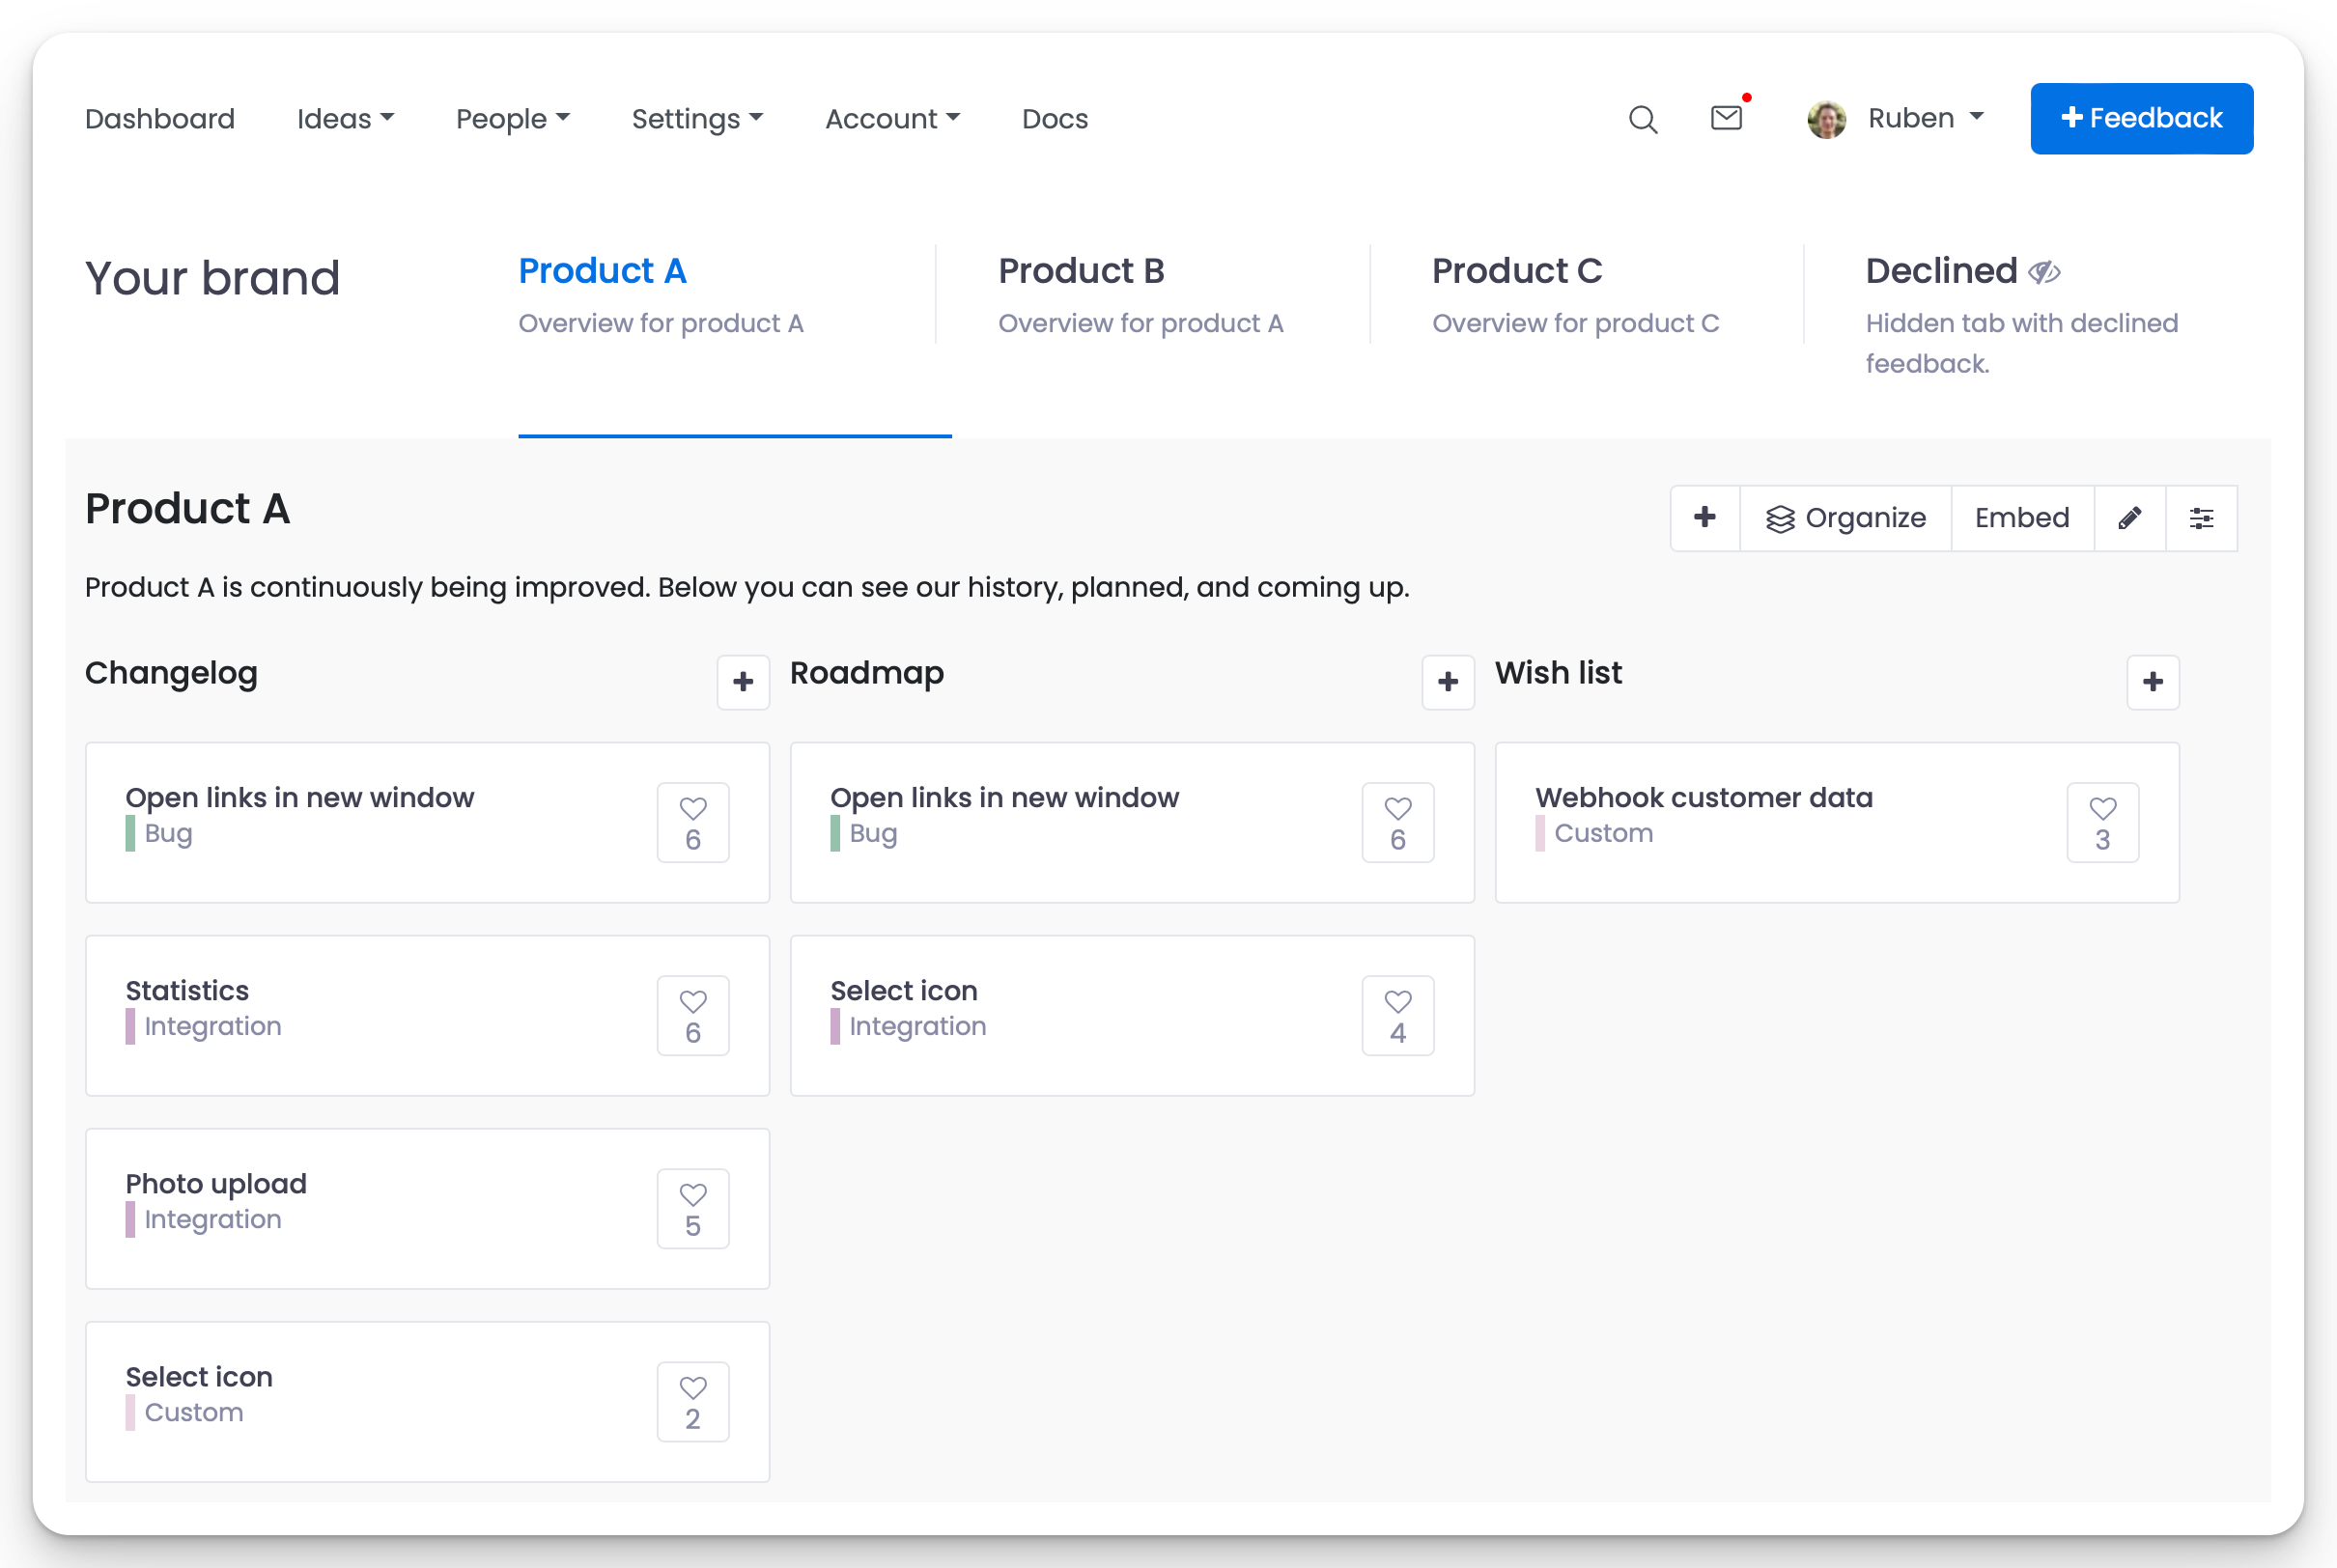Open the inbox mail icon
The height and width of the screenshot is (1568, 2337).
[x=1726, y=118]
